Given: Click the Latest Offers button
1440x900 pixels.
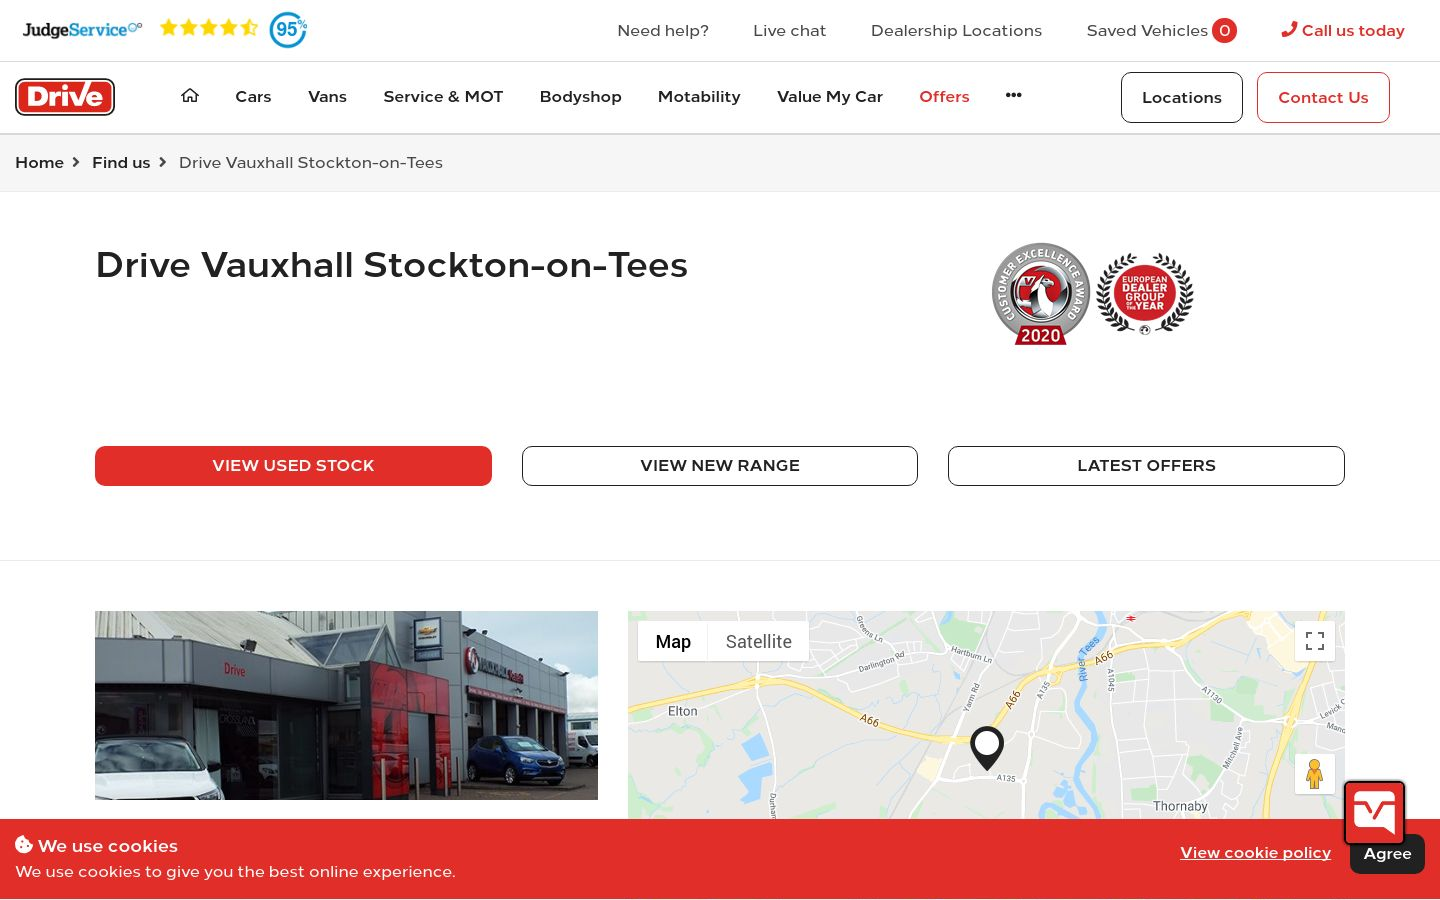Looking at the screenshot, I should (x=1146, y=466).
